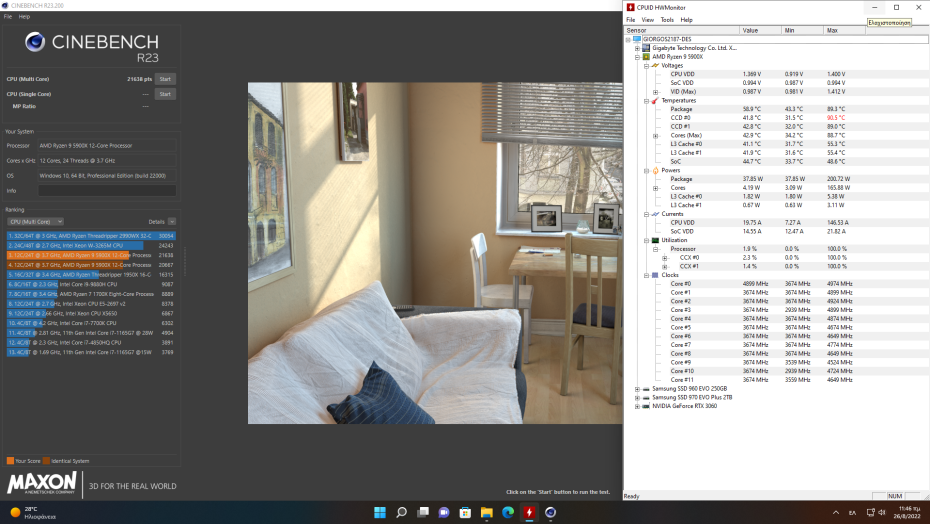Open Microsoft Store from the taskbar
This screenshot has height=524, width=930.
click(466, 512)
